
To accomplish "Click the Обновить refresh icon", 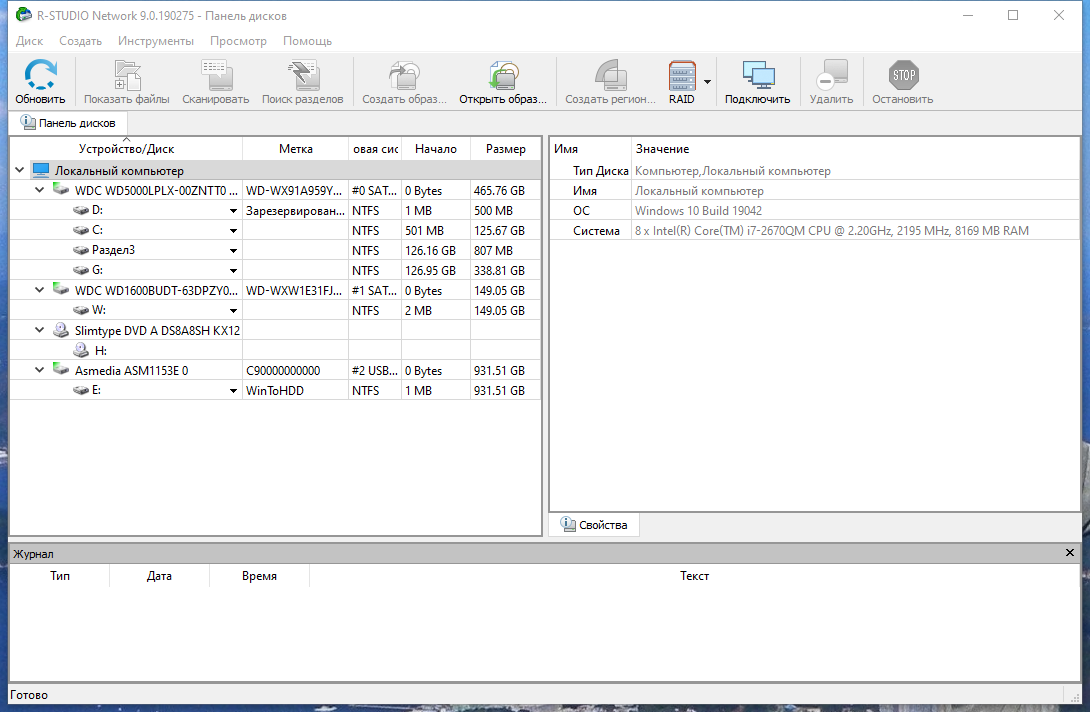I will (40, 74).
